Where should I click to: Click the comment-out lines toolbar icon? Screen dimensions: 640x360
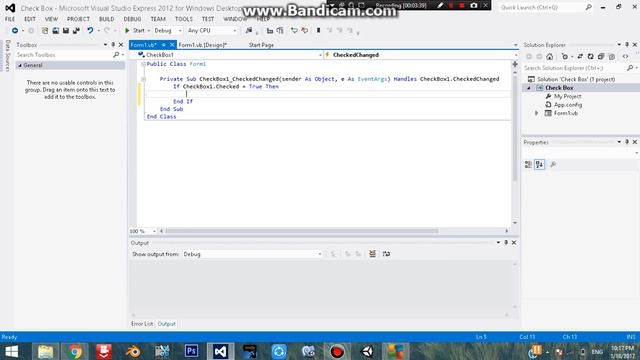(294, 31)
